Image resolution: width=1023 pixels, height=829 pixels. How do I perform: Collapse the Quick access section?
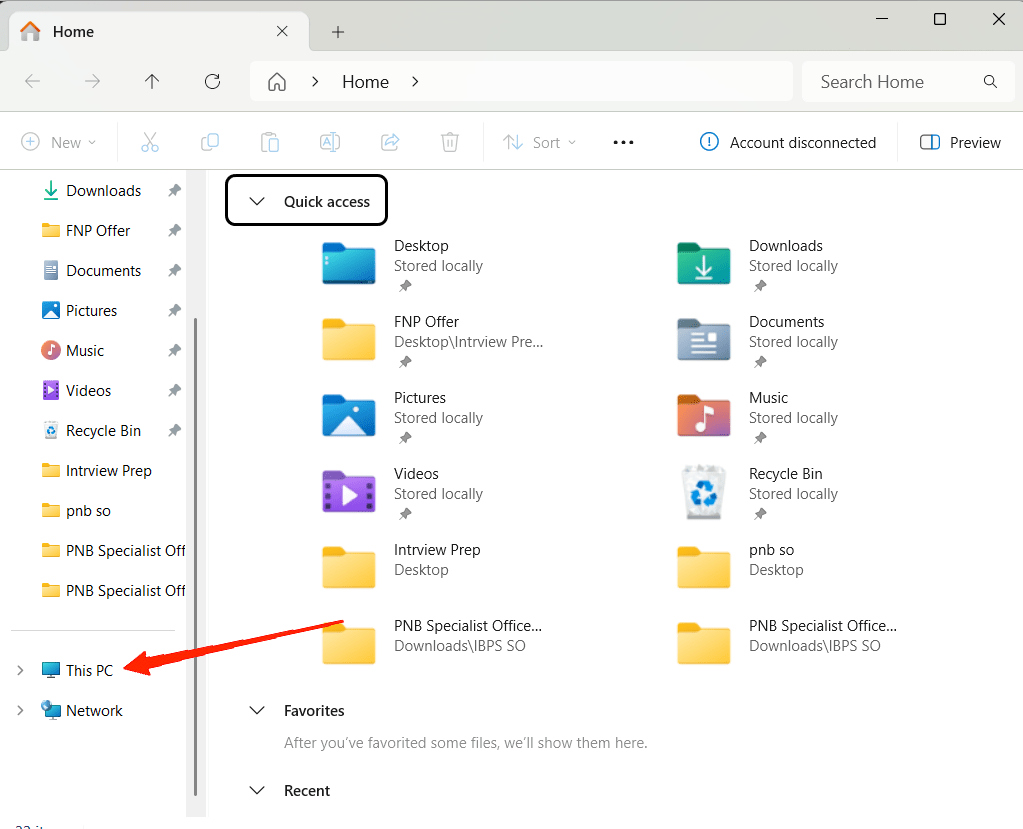click(257, 202)
